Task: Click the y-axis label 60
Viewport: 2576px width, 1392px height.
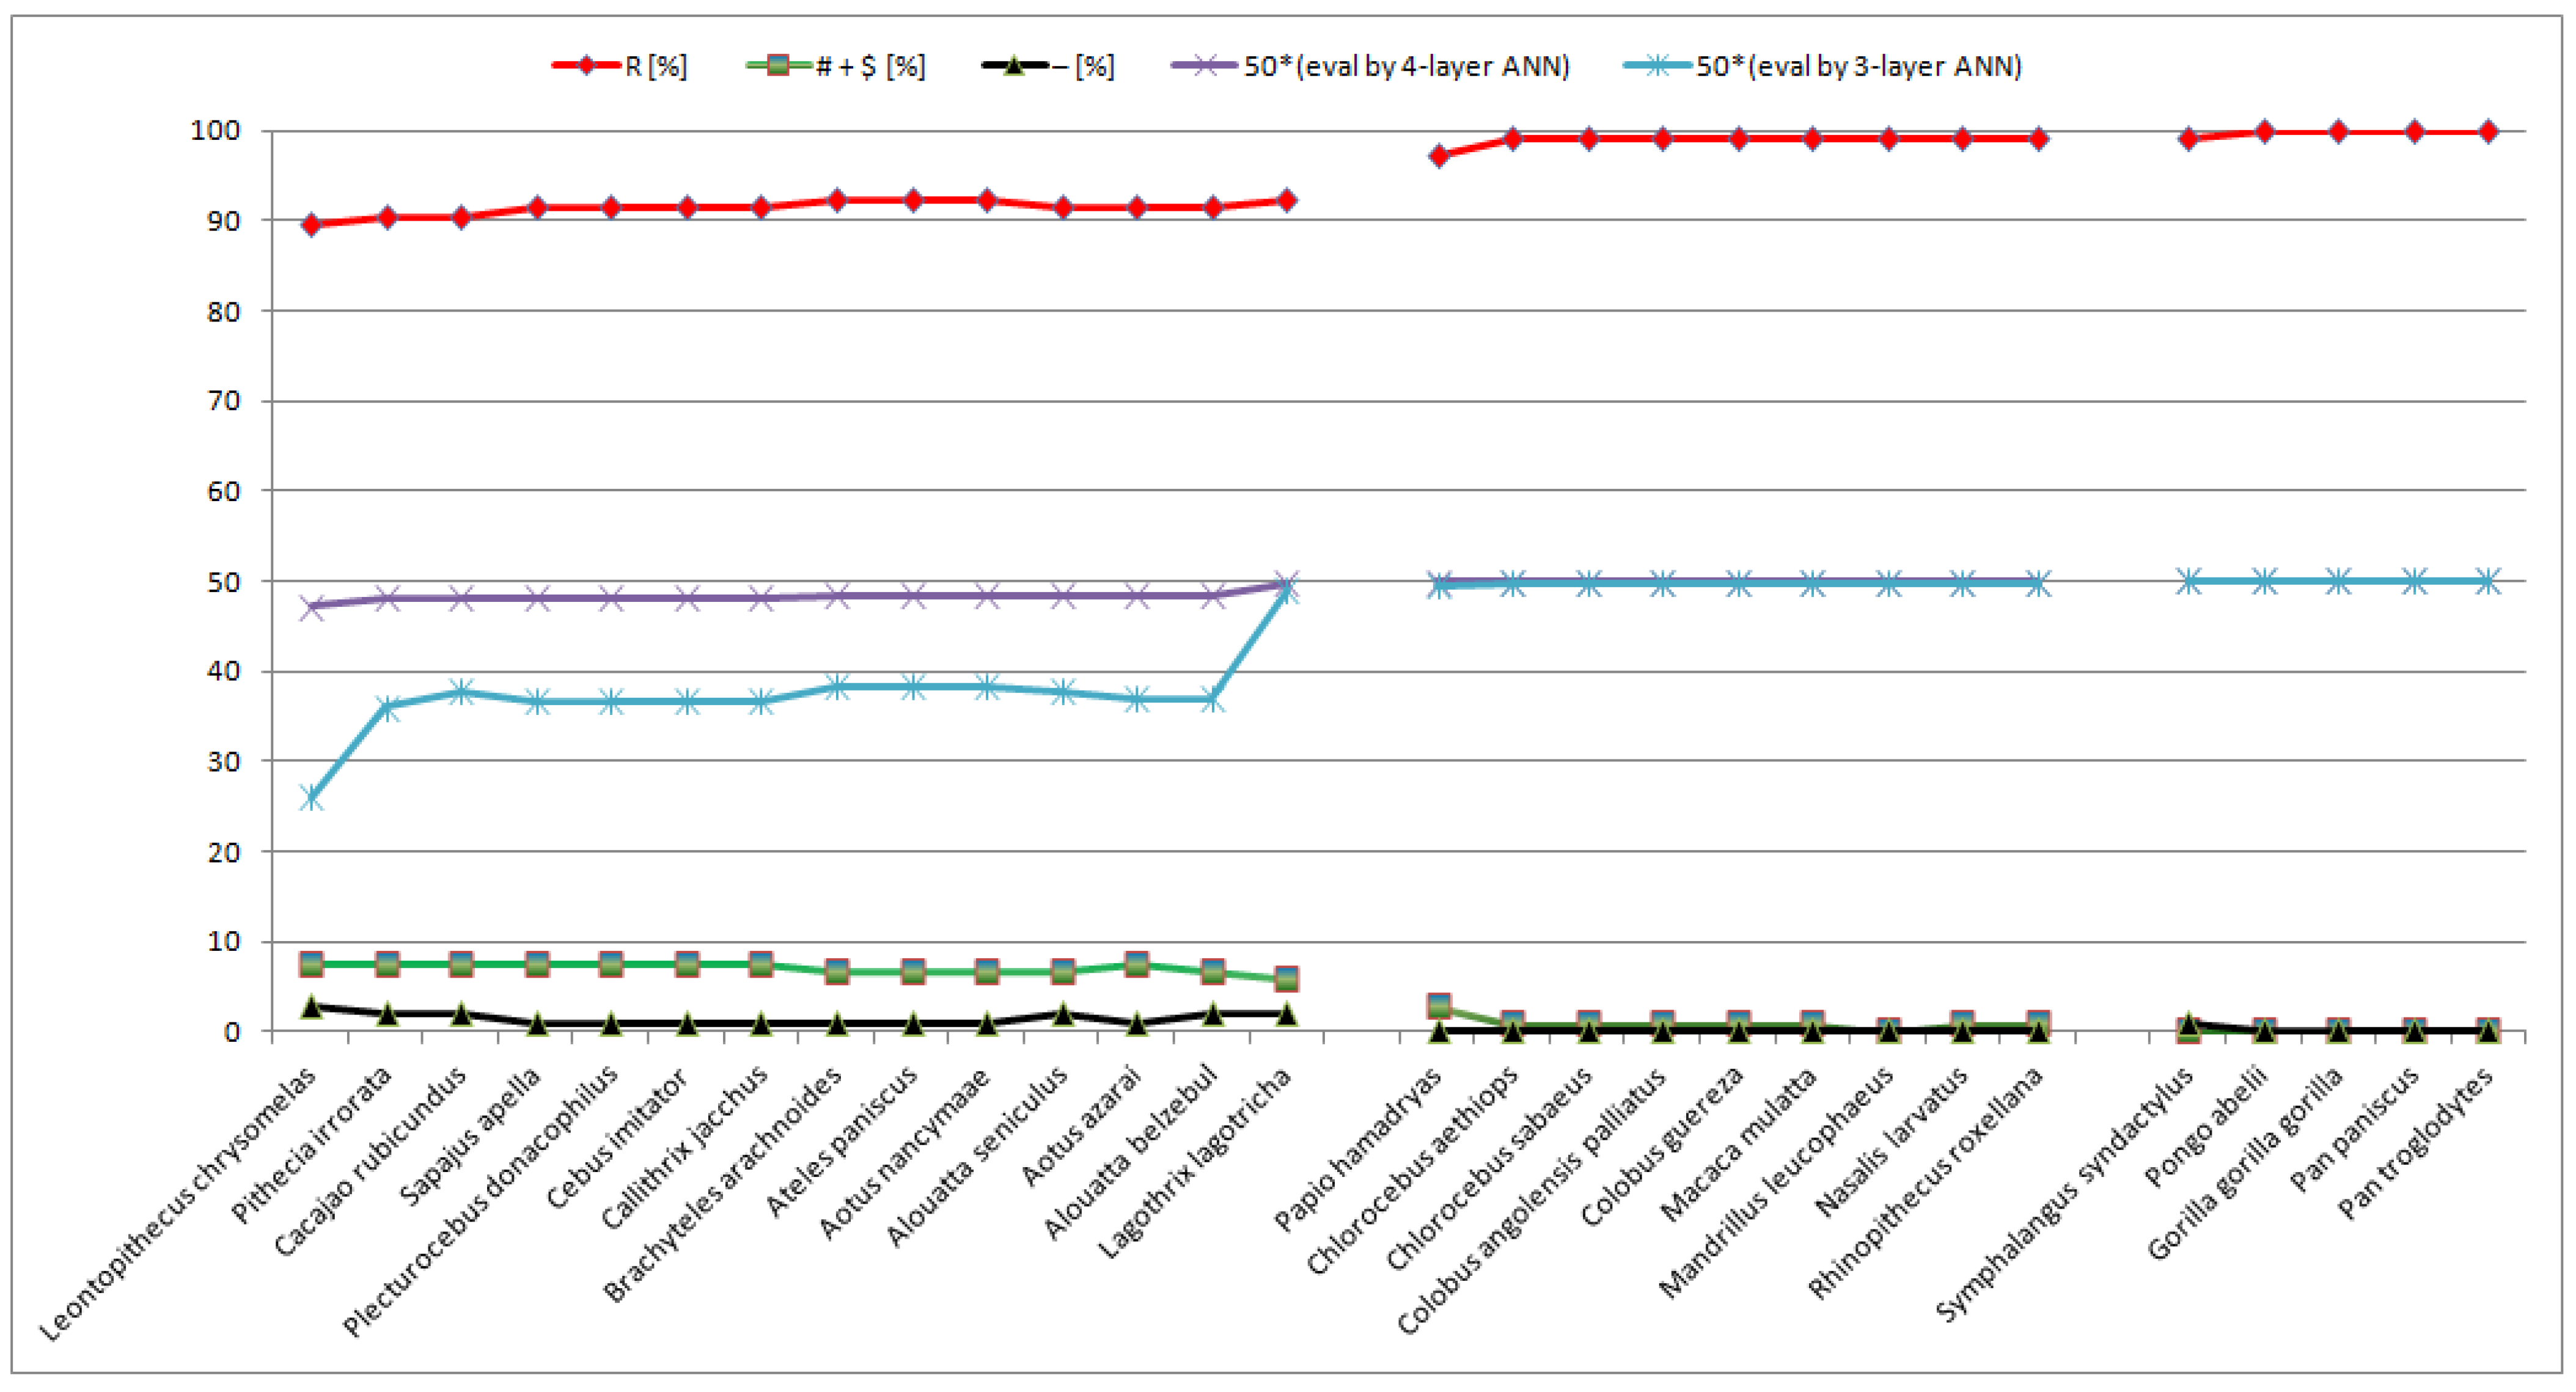Action: click(224, 491)
